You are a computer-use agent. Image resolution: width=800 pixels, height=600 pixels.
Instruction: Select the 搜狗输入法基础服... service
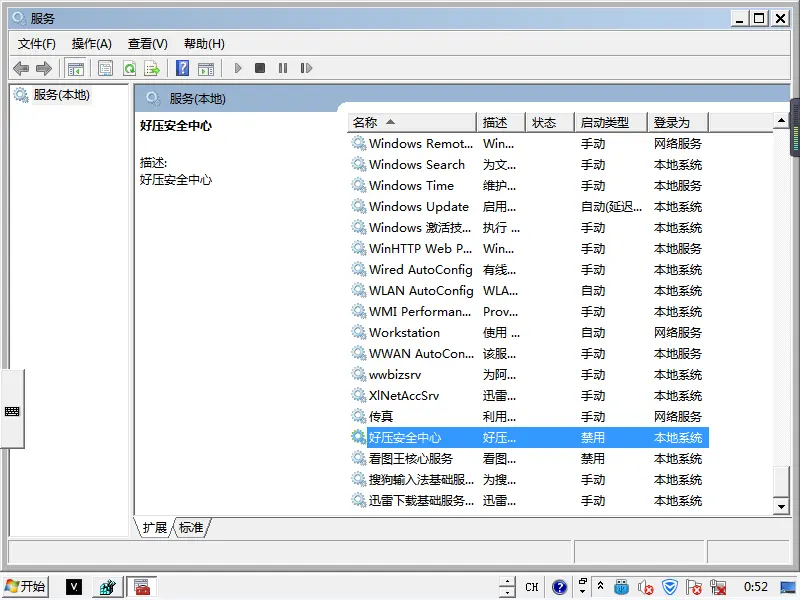click(528, 480)
